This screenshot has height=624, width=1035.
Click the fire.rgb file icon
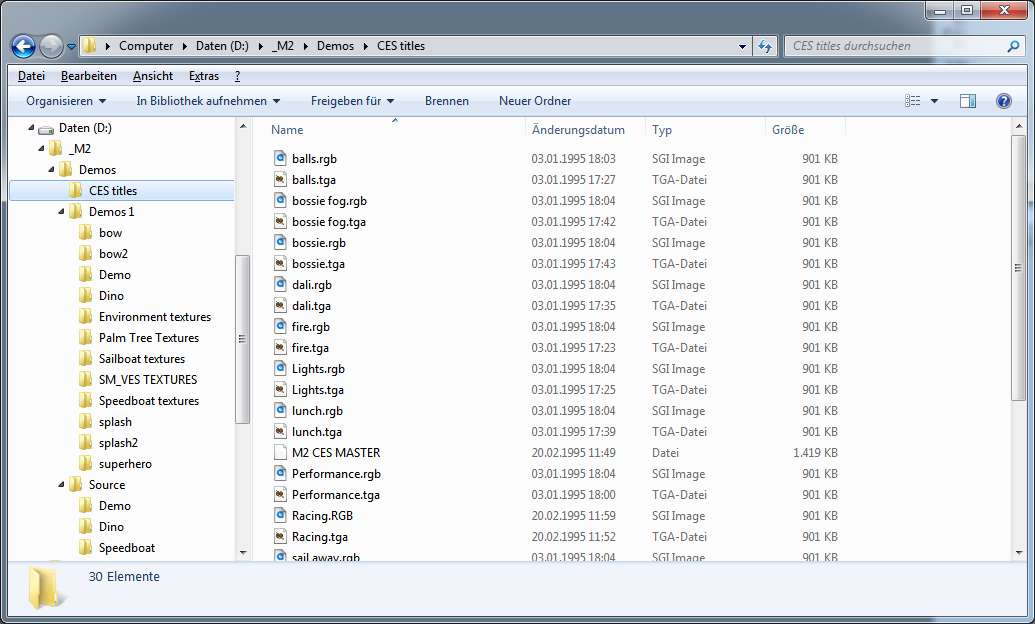point(281,327)
